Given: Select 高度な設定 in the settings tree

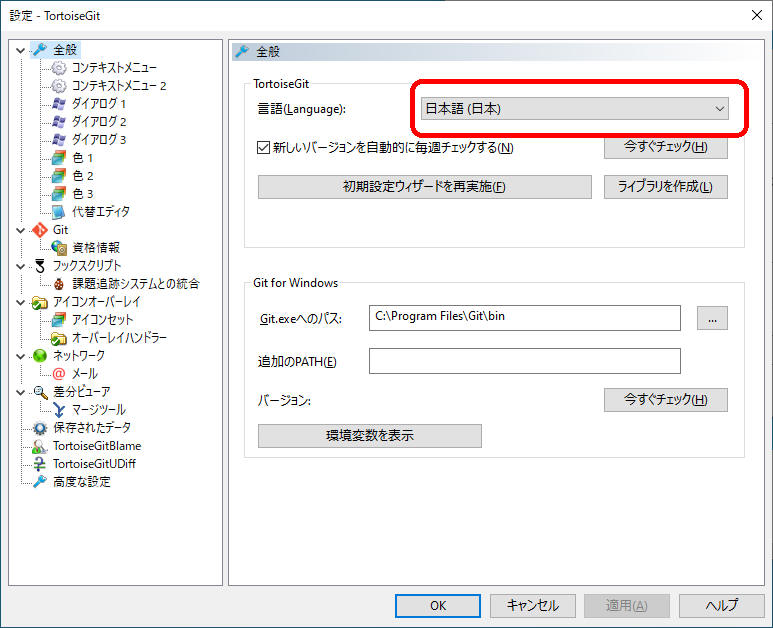Looking at the screenshot, I should (81, 482).
